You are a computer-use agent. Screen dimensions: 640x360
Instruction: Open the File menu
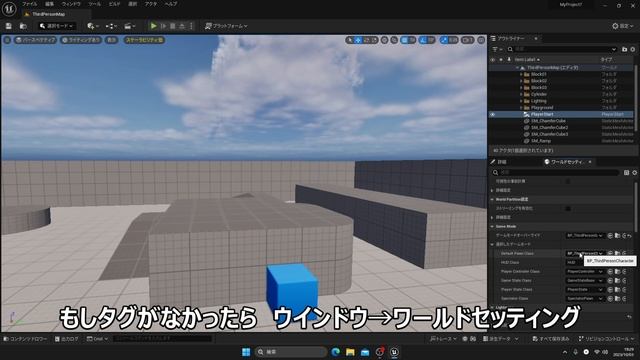click(x=29, y=4)
